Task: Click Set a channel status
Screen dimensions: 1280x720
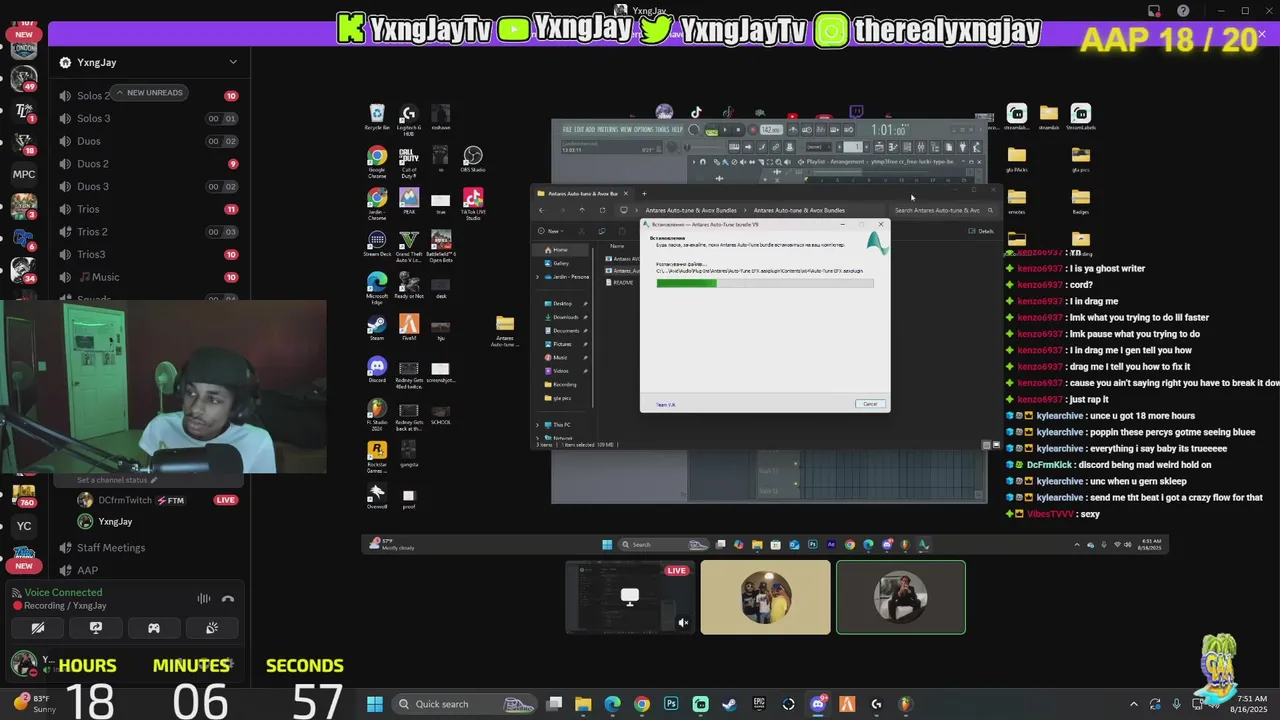Action: pyautogui.click(x=117, y=480)
